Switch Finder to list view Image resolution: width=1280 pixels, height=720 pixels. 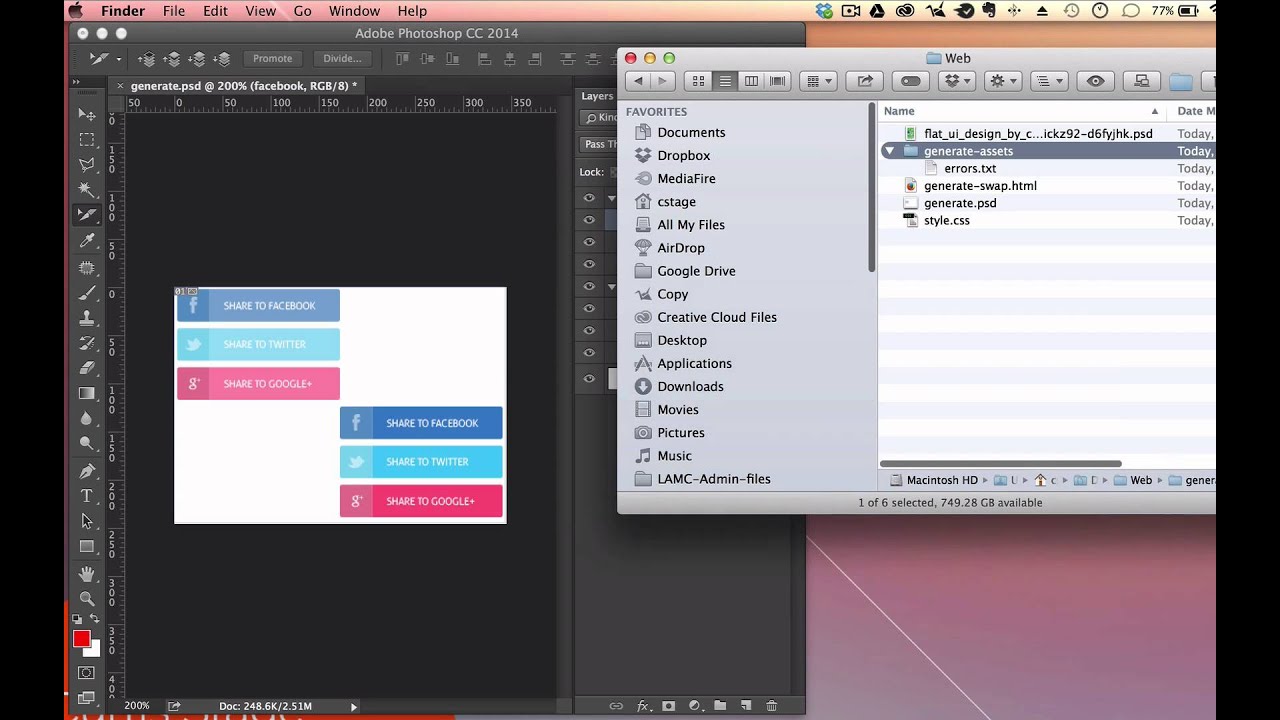(725, 81)
